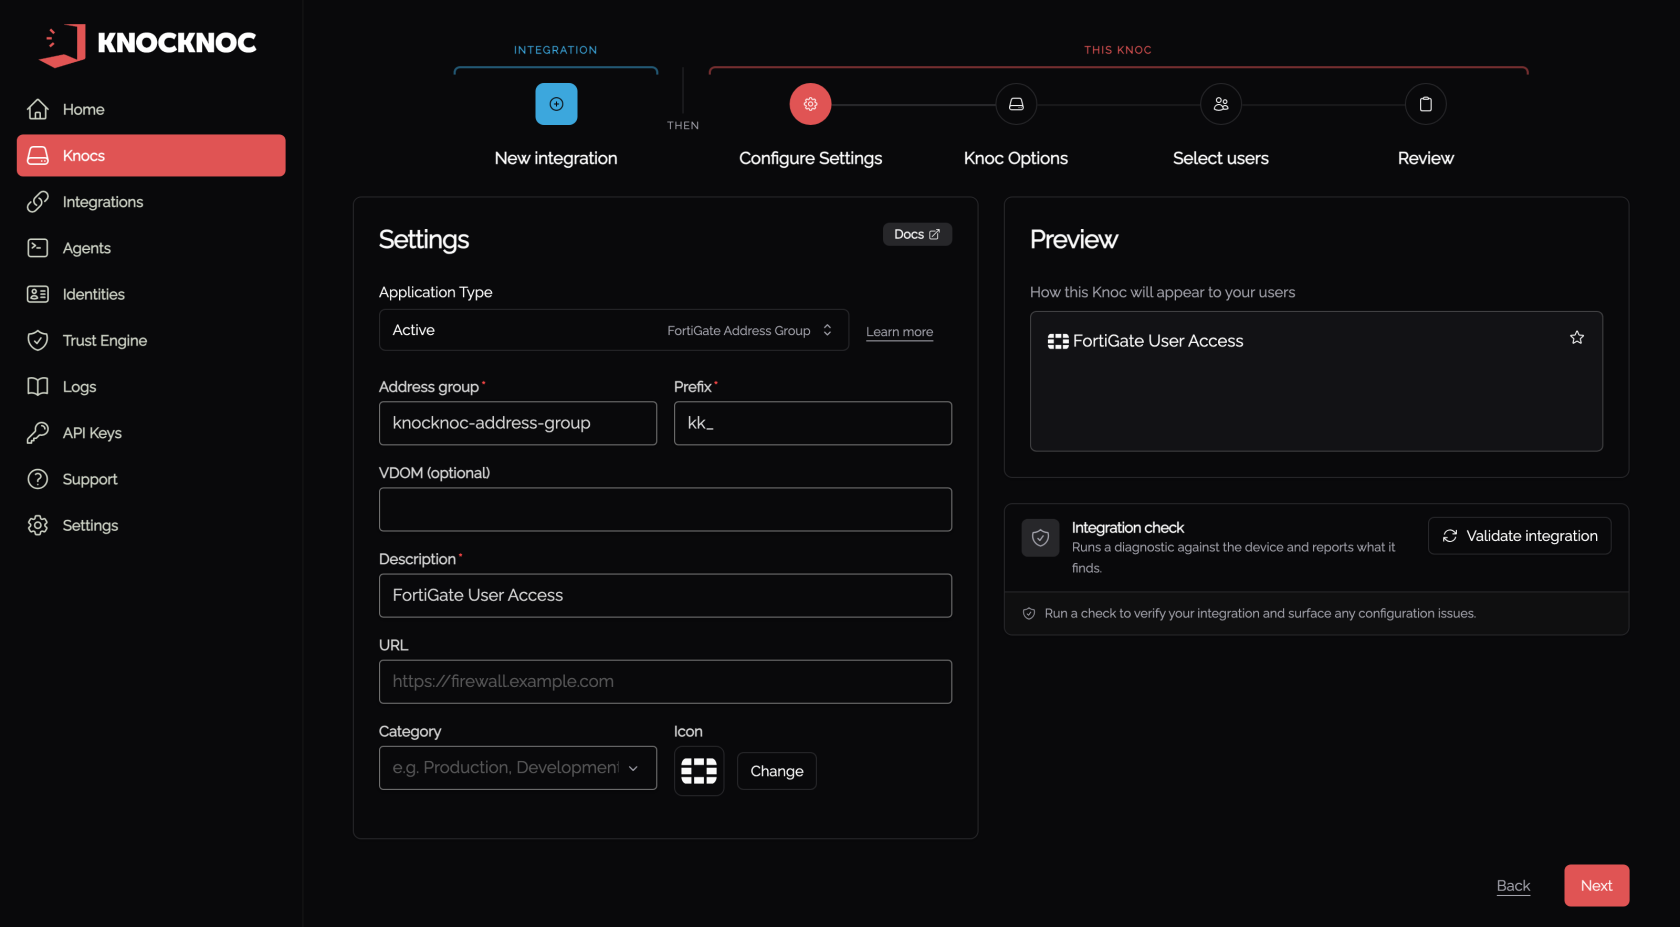Screen dimensions: 1680x927
Task: Go to Integrations in sidebar
Action: [x=102, y=202]
